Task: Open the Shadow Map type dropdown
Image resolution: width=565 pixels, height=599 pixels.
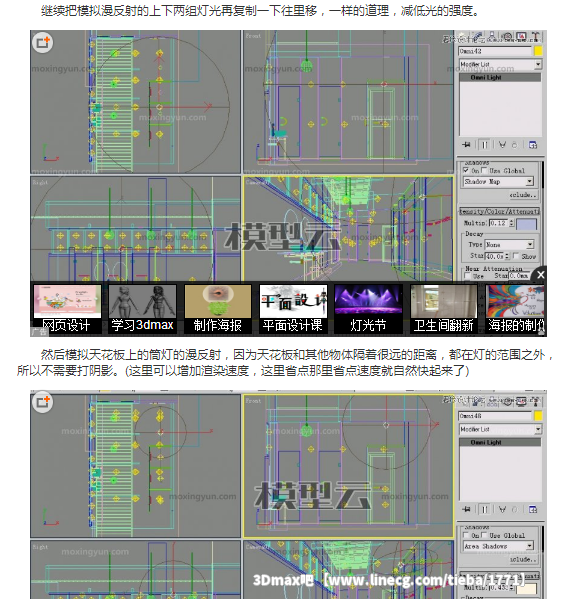Action: coord(499,181)
